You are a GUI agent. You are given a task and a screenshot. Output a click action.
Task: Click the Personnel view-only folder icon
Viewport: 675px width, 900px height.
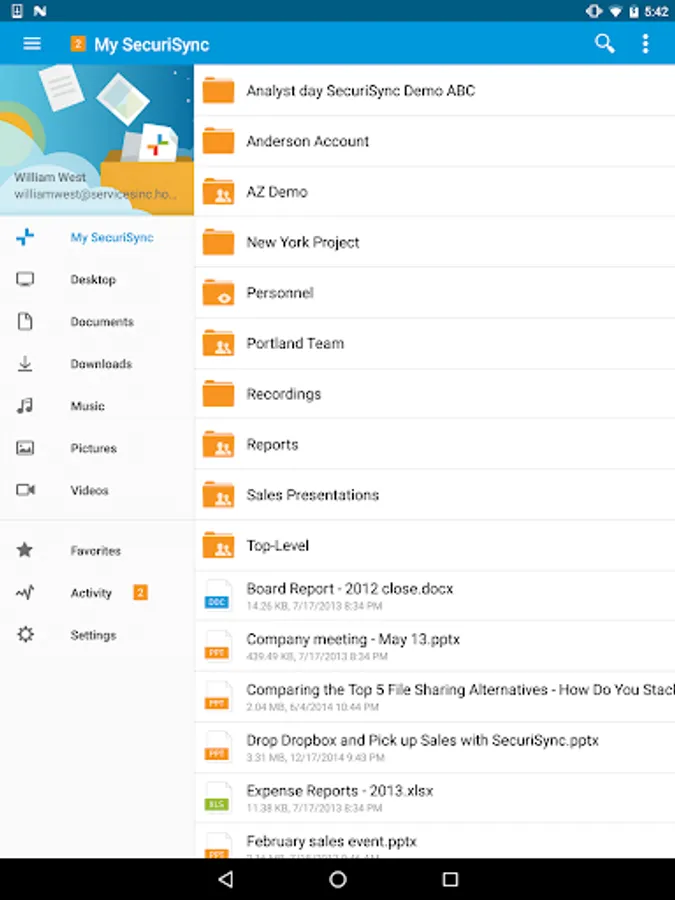219,292
